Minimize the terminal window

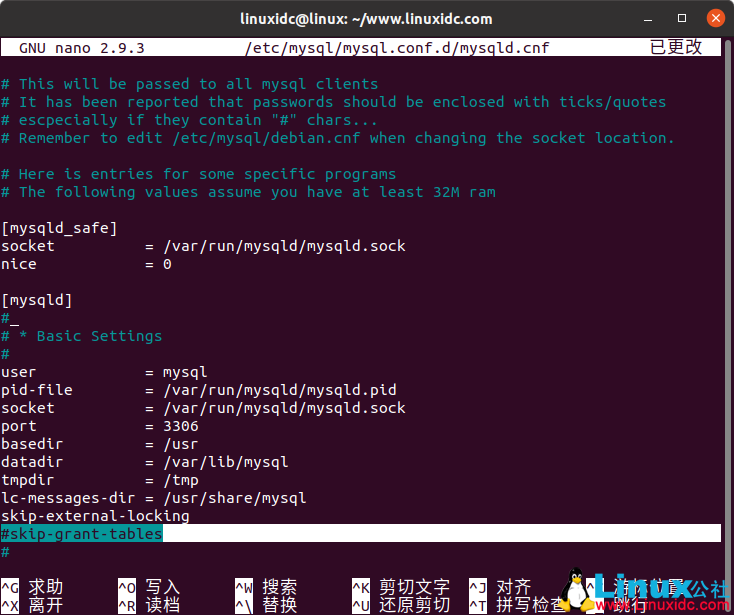pyautogui.click(x=648, y=19)
